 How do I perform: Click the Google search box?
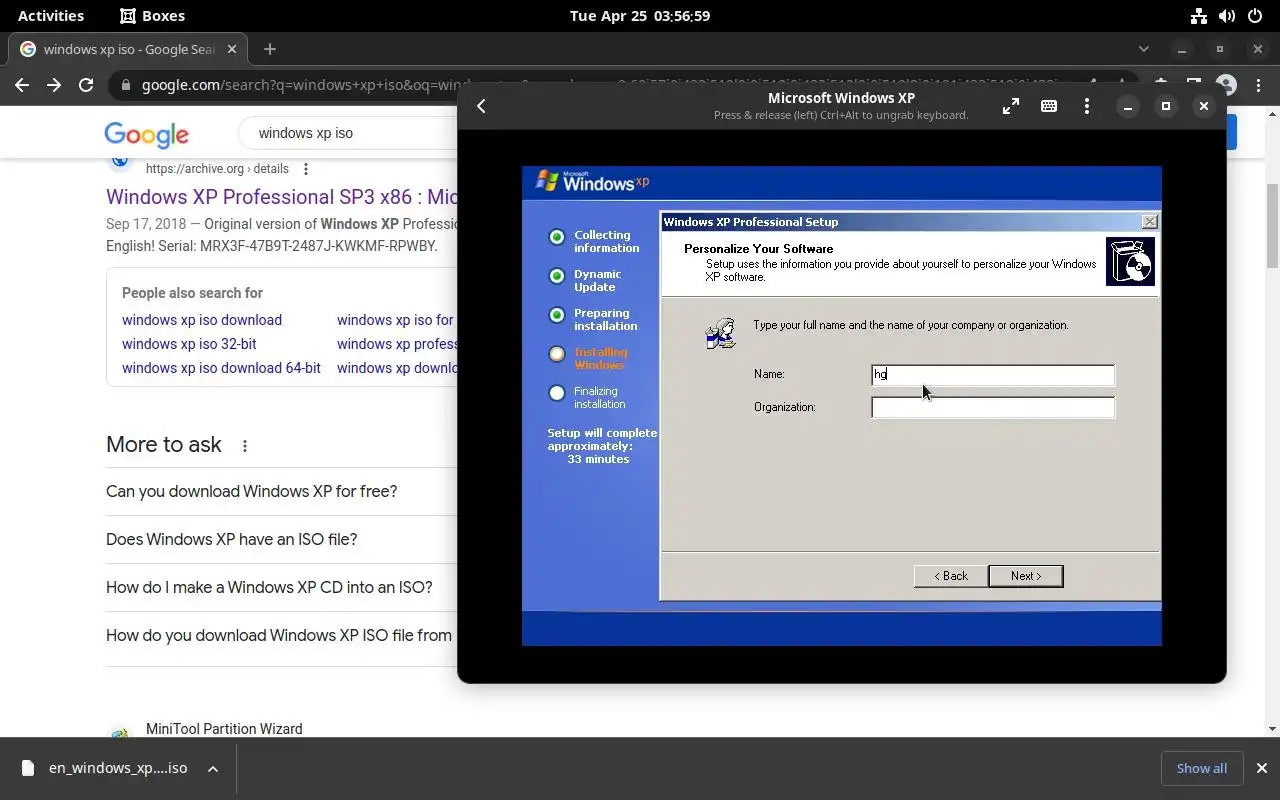coord(348,133)
